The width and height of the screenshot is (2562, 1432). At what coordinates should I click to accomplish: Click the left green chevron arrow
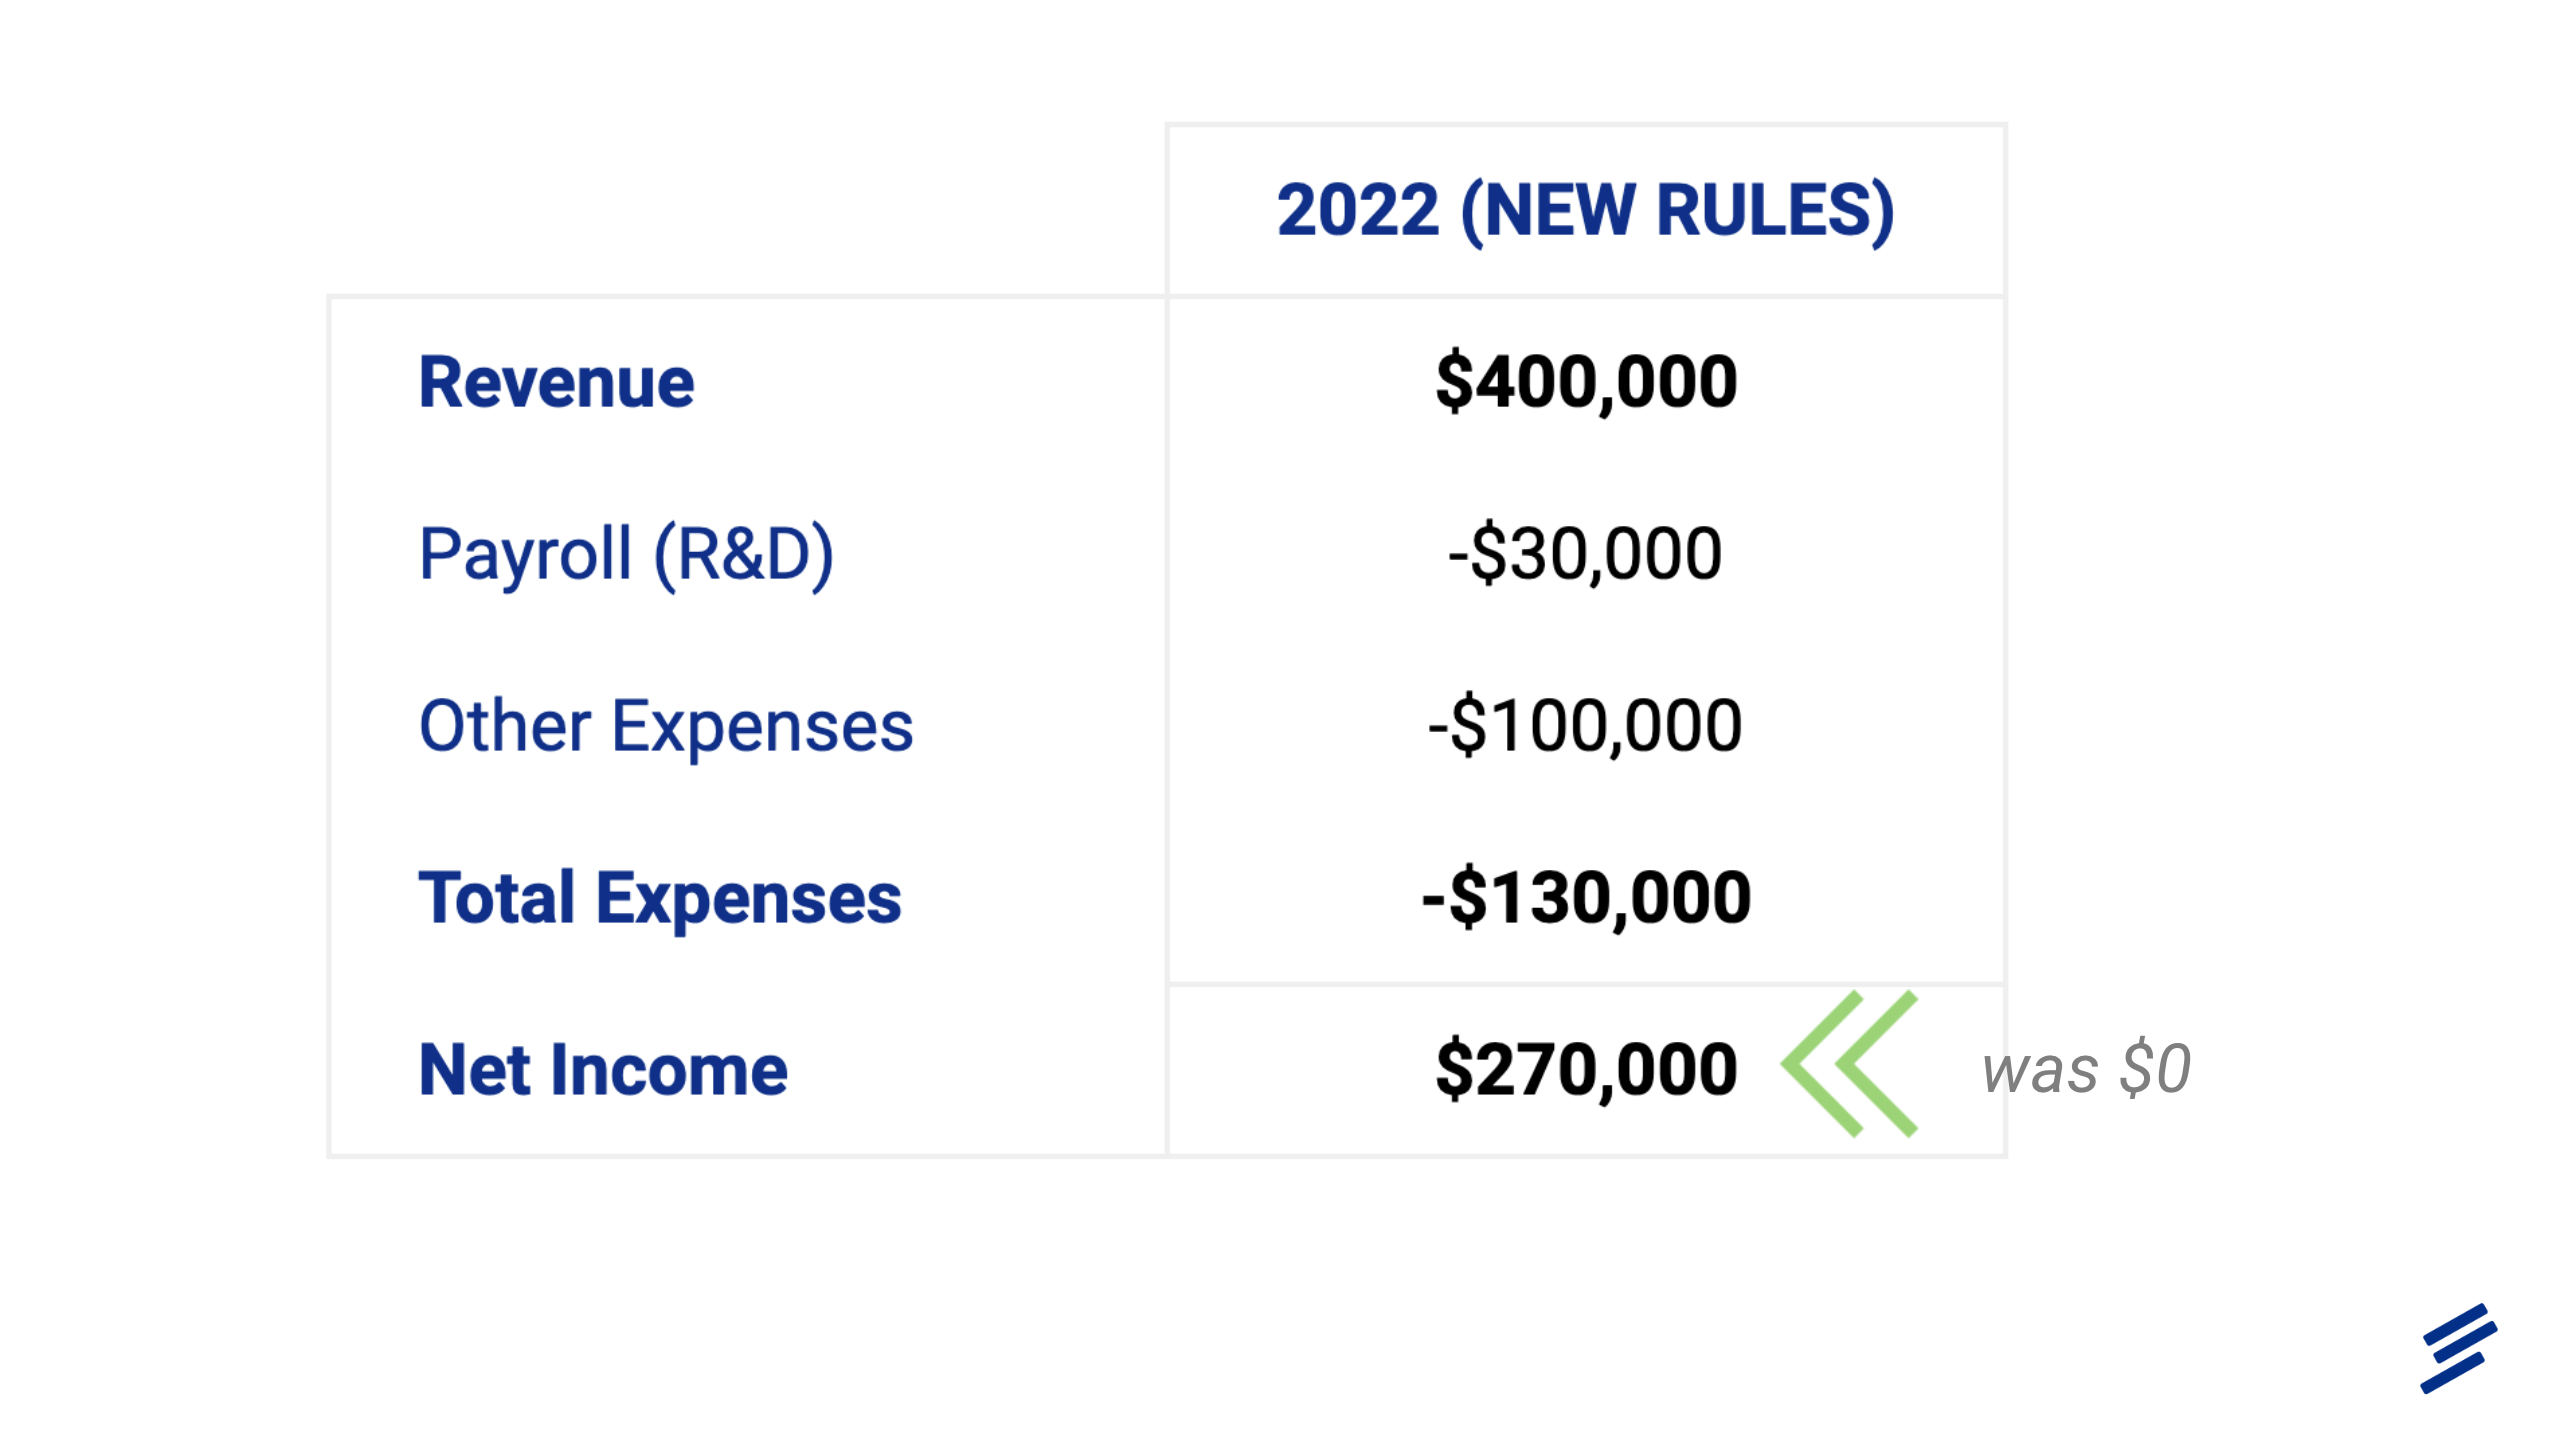1818,1063
